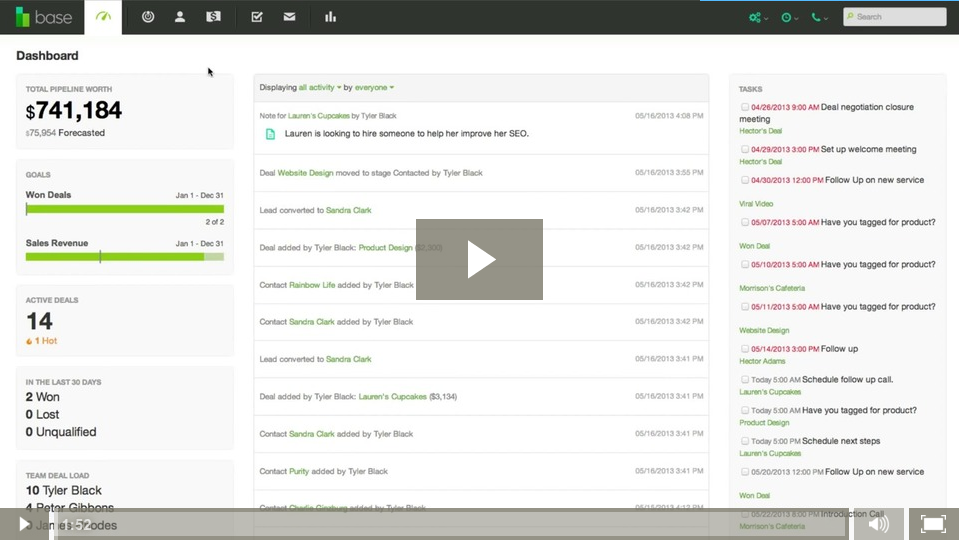Check the 04/30/2013 Follow Up on new service task

point(744,180)
